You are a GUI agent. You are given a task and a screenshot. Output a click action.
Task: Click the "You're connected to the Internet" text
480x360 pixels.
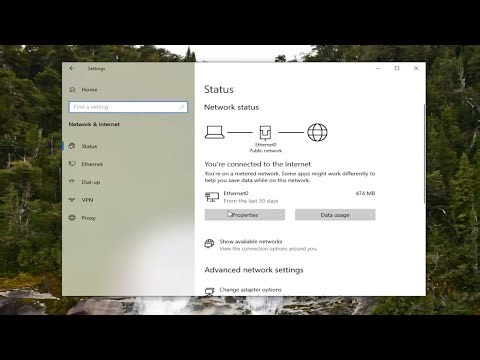pyautogui.click(x=258, y=164)
